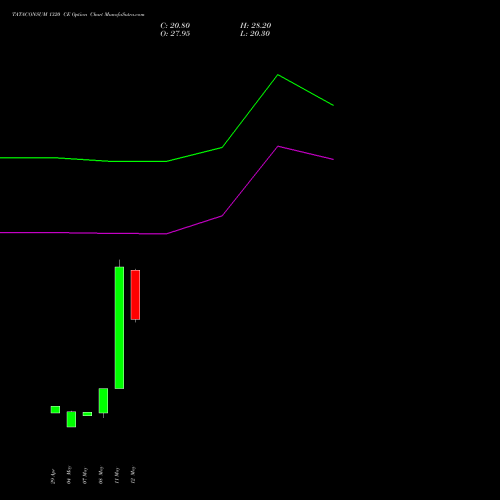500x500 pixels.
Task: Click the peak of the purple indicator line
Action: tap(278, 146)
